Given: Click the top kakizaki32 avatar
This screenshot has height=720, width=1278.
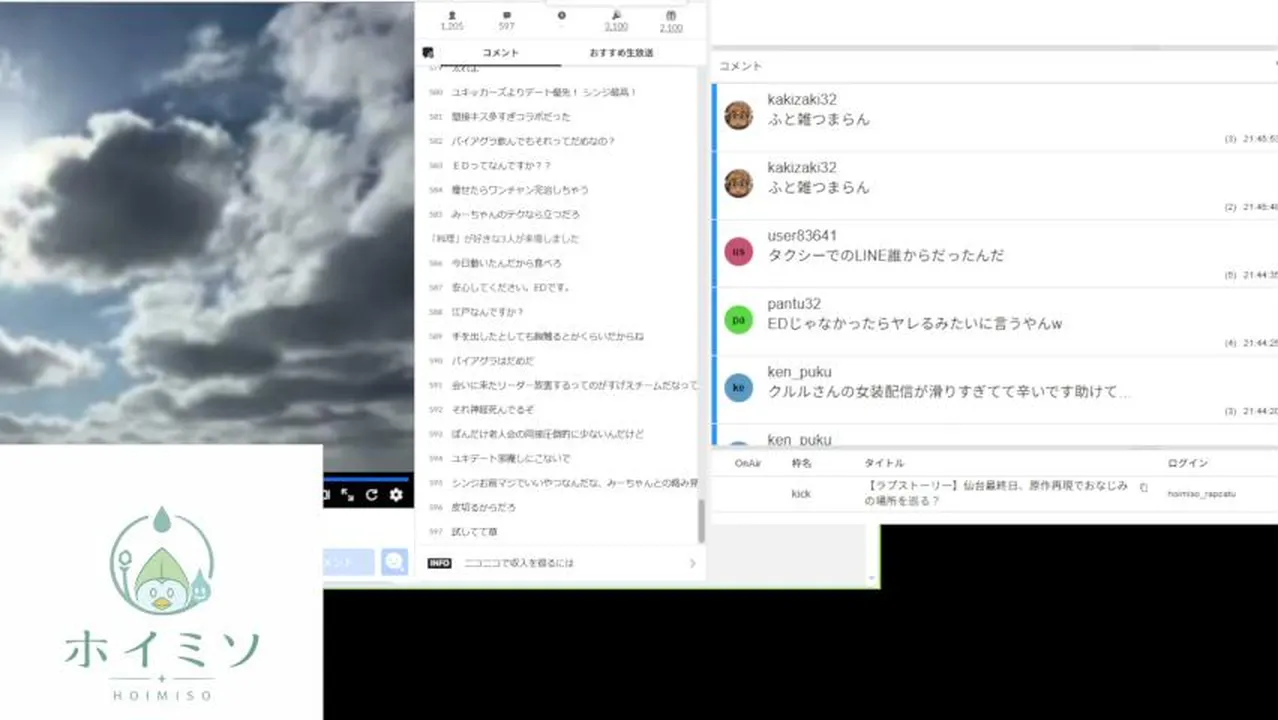Looking at the screenshot, I should point(738,115).
